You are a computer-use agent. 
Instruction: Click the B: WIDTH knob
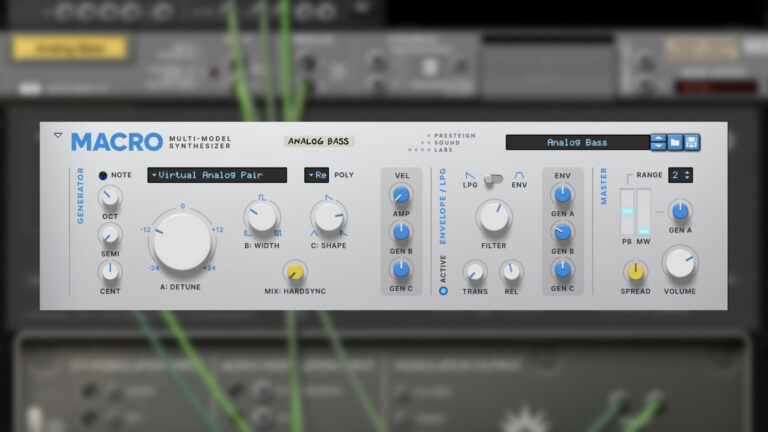click(262, 217)
